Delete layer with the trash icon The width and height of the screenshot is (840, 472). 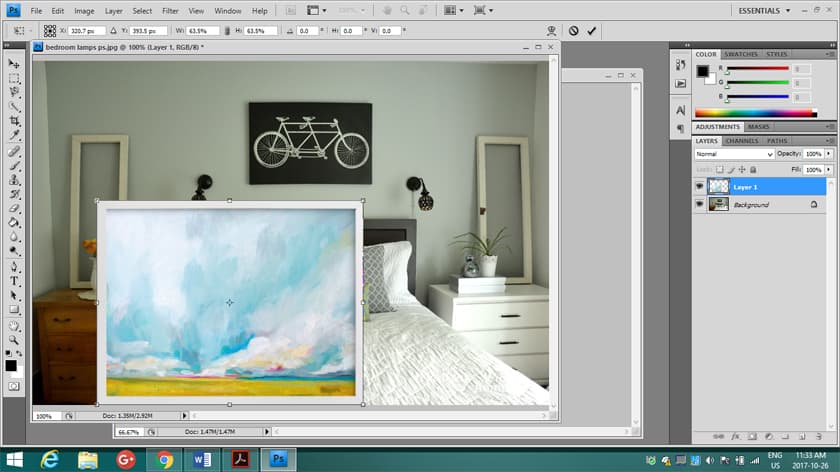point(819,437)
